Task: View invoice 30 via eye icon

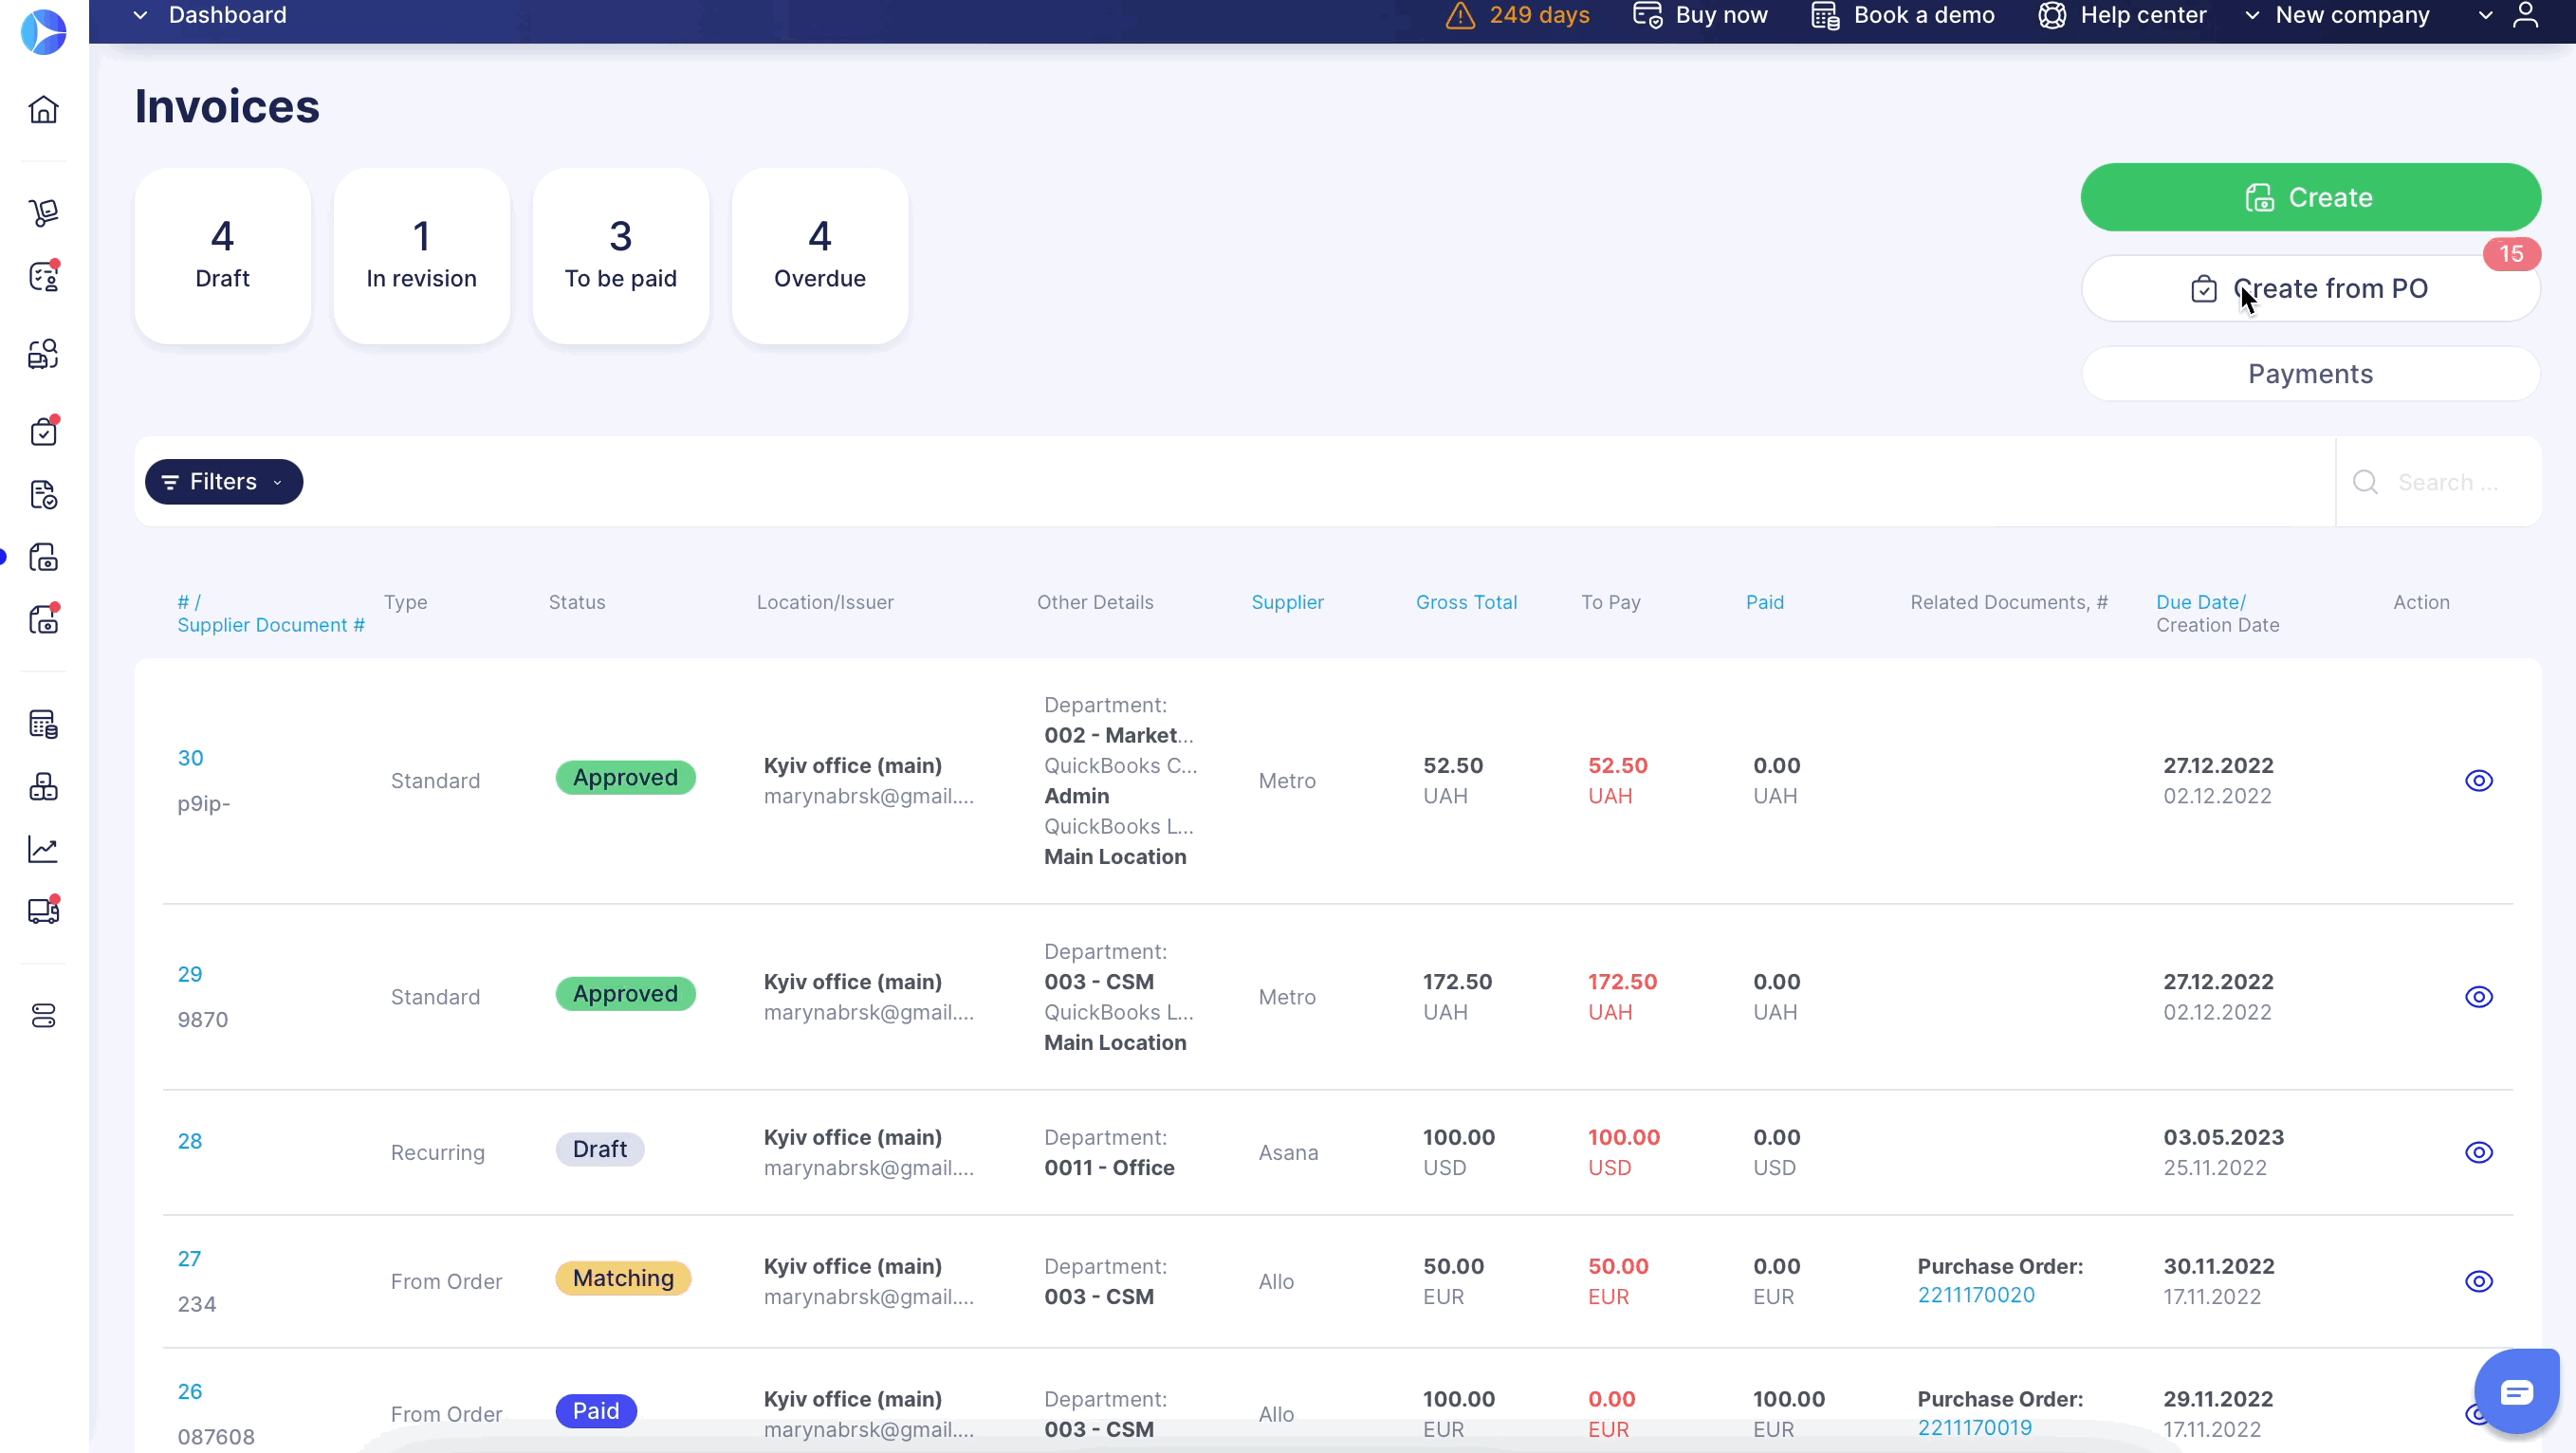Action: pos(2478,781)
